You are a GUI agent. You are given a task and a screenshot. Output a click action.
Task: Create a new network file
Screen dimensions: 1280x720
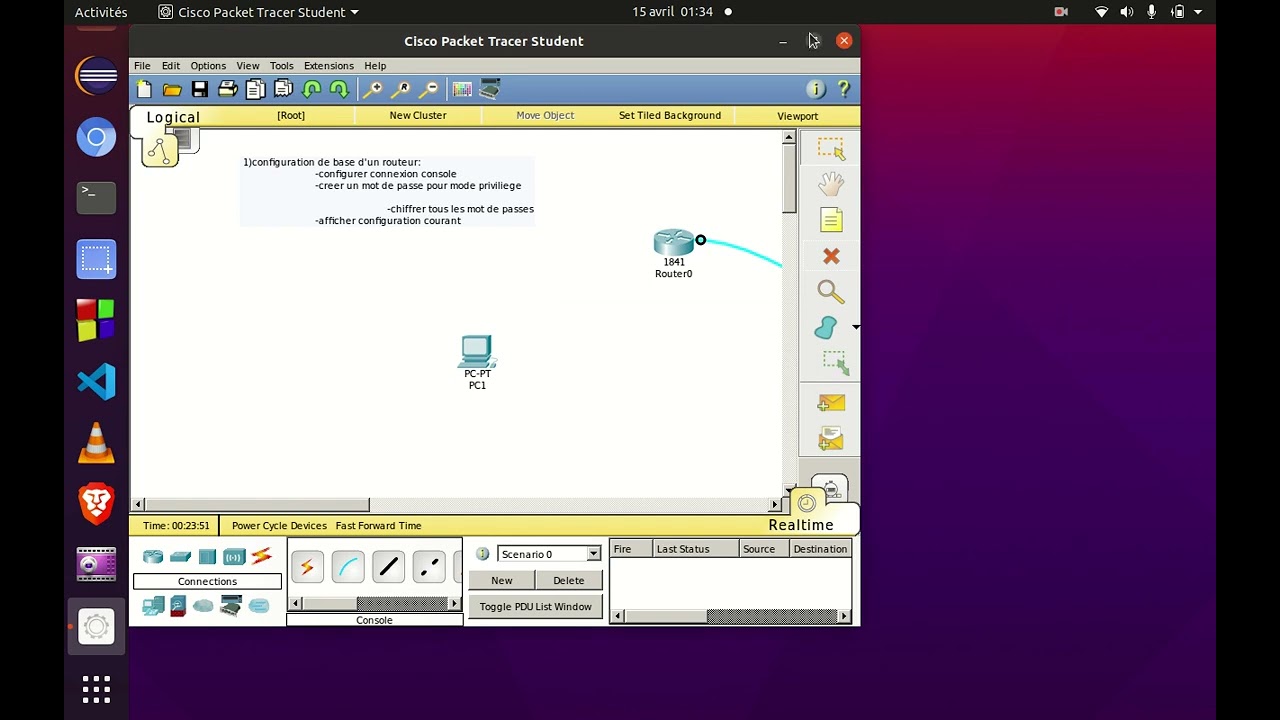(x=144, y=89)
